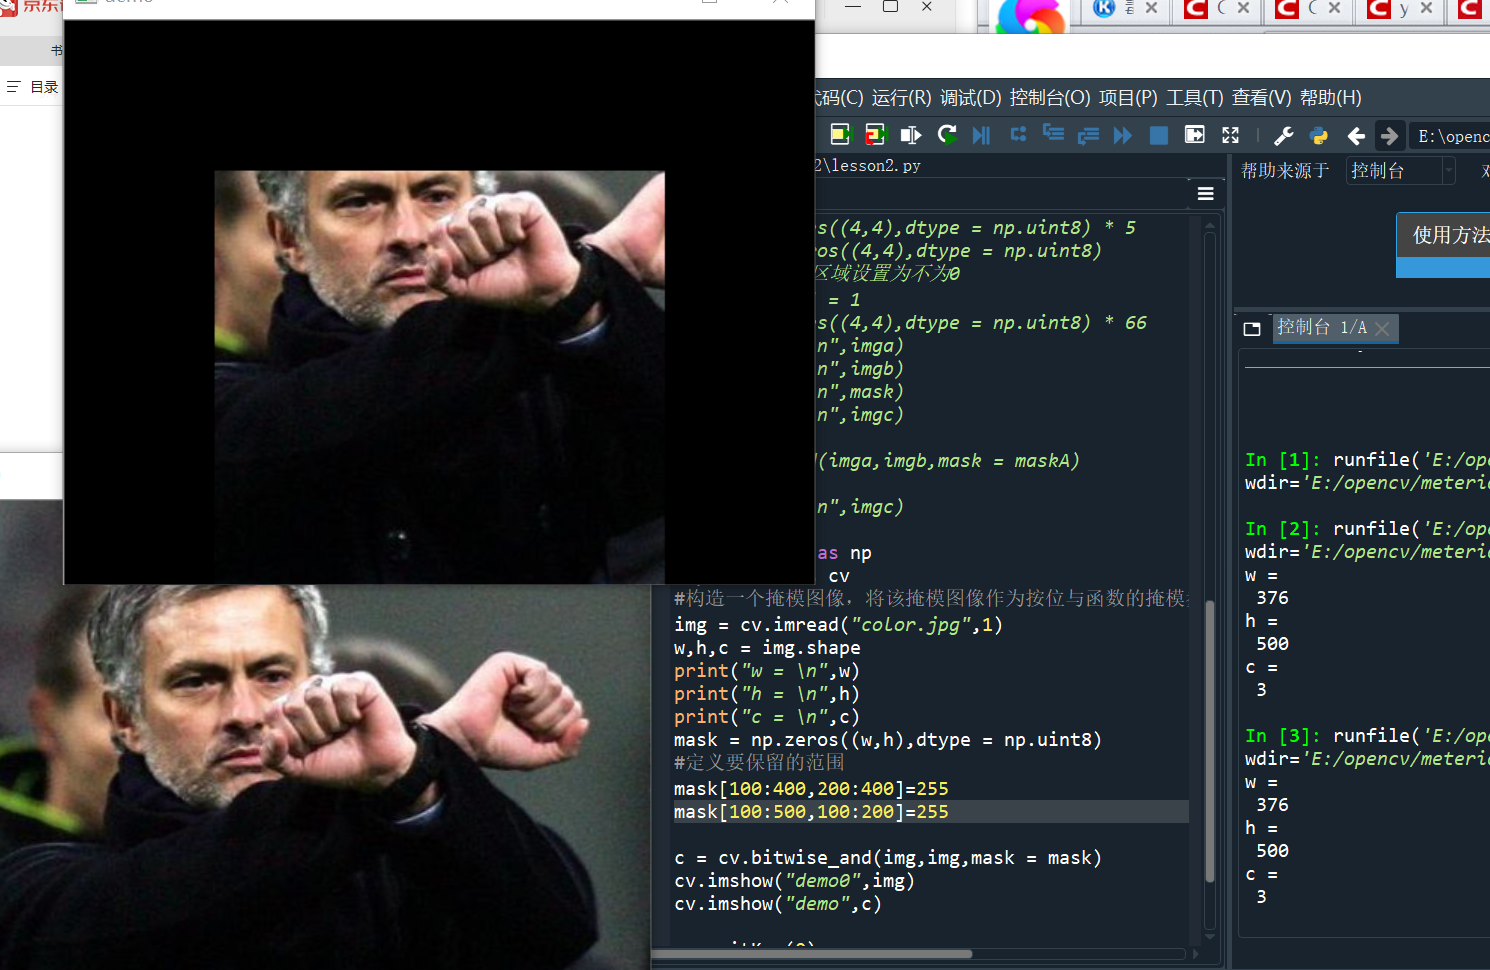Image resolution: width=1490 pixels, height=970 pixels.
Task: Run the current line in debugger
Action: point(1018,135)
